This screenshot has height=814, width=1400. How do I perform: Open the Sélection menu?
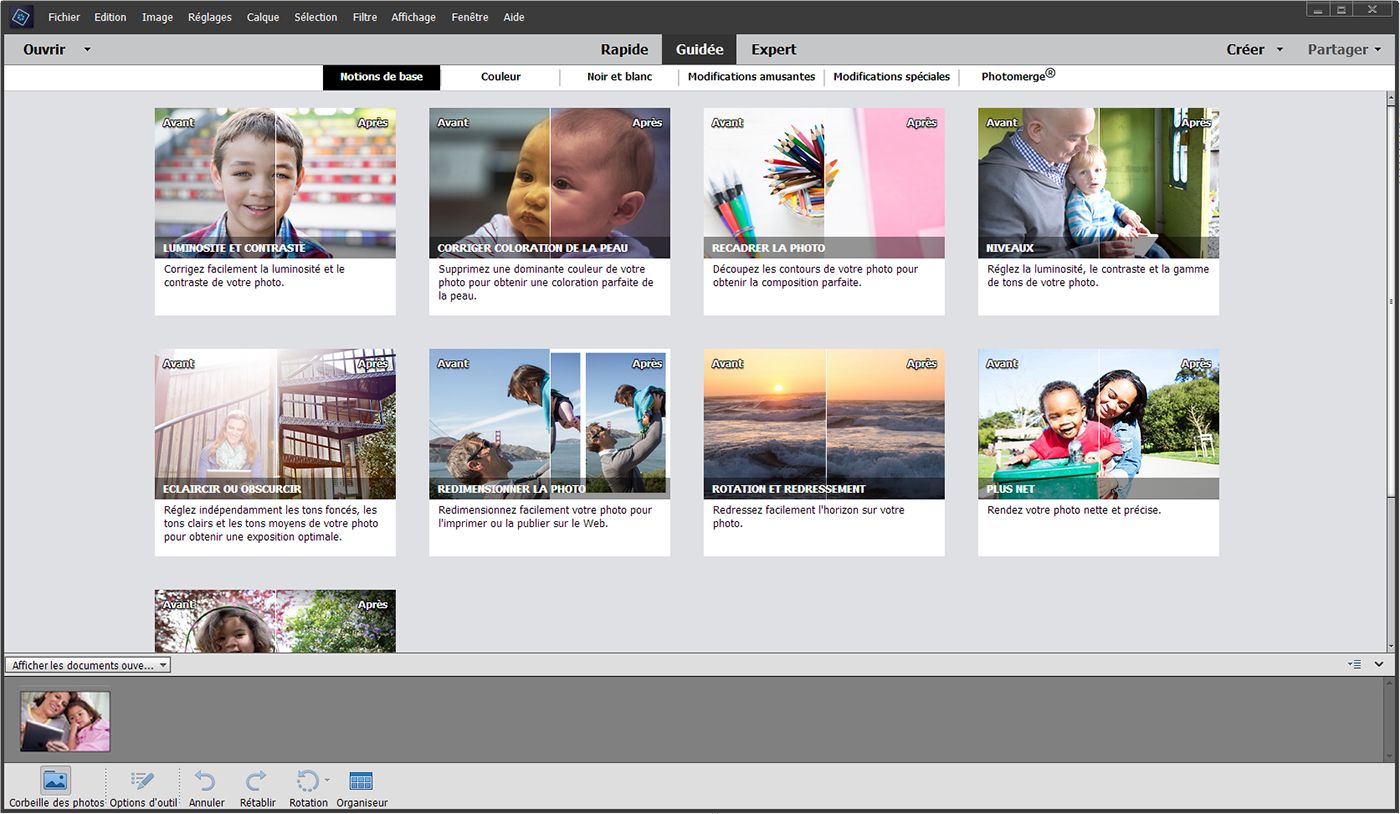point(316,17)
